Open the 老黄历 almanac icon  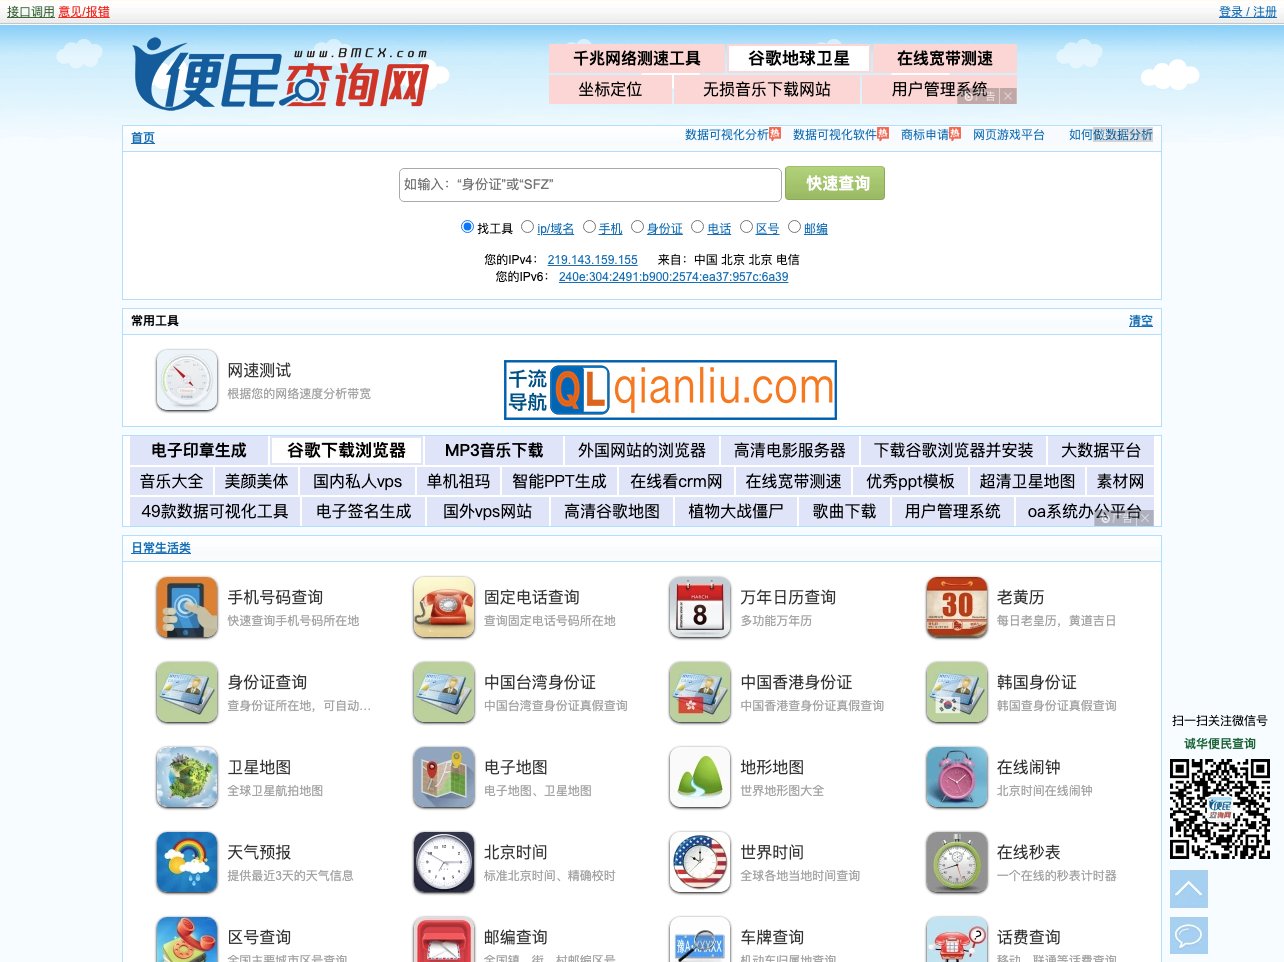tap(956, 607)
